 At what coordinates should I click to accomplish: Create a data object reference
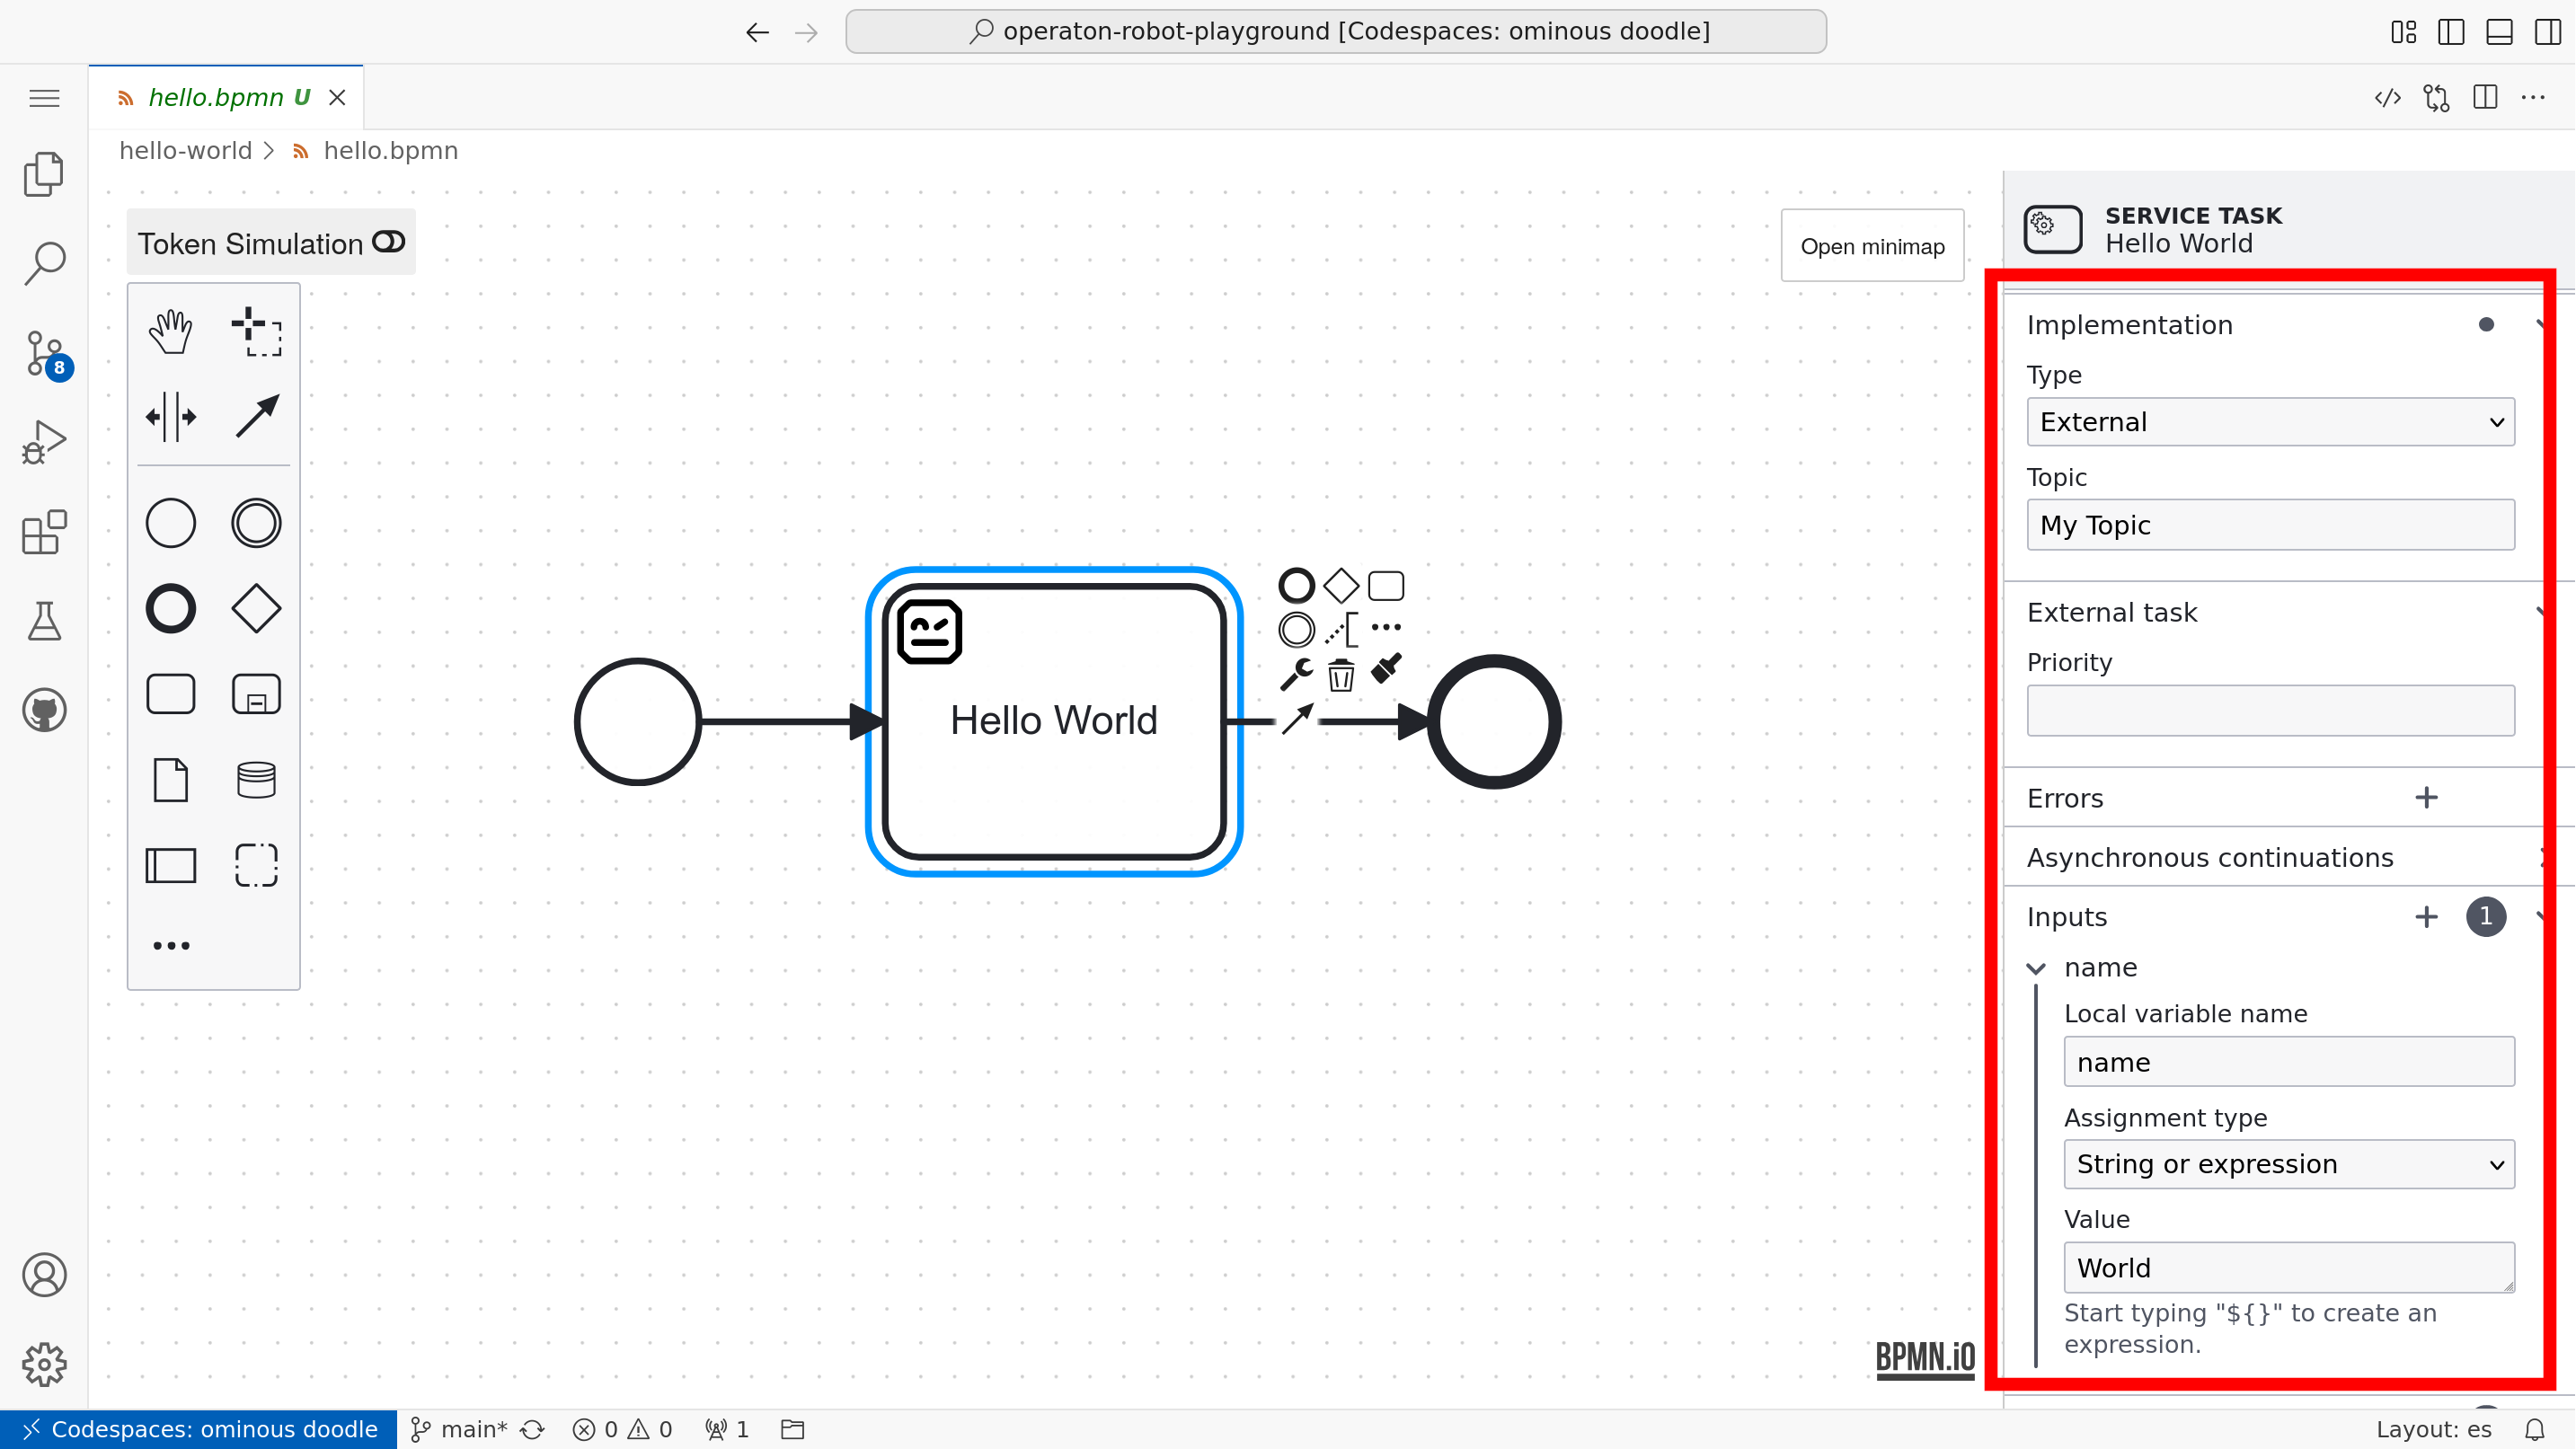tap(170, 780)
